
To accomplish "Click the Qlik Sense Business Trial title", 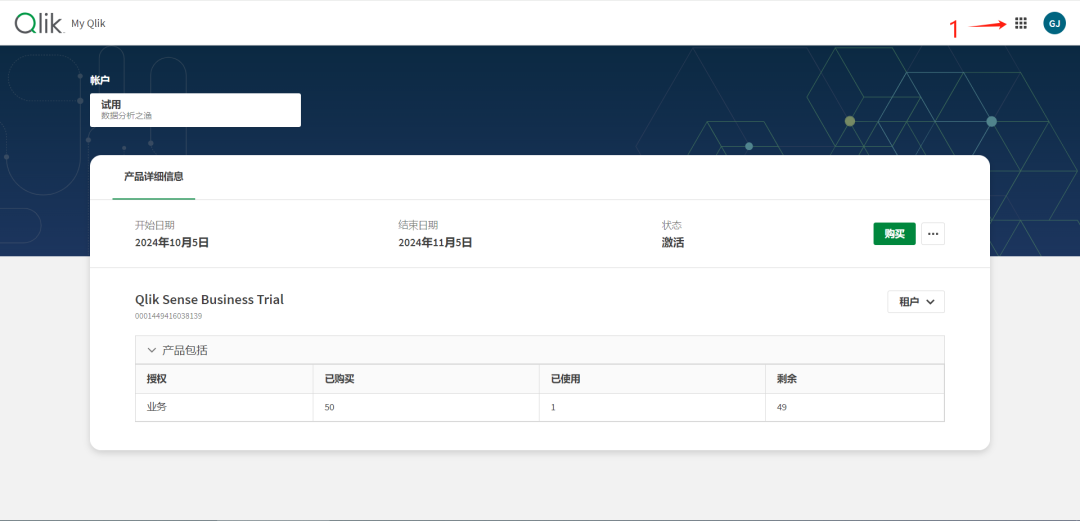I will 209,300.
